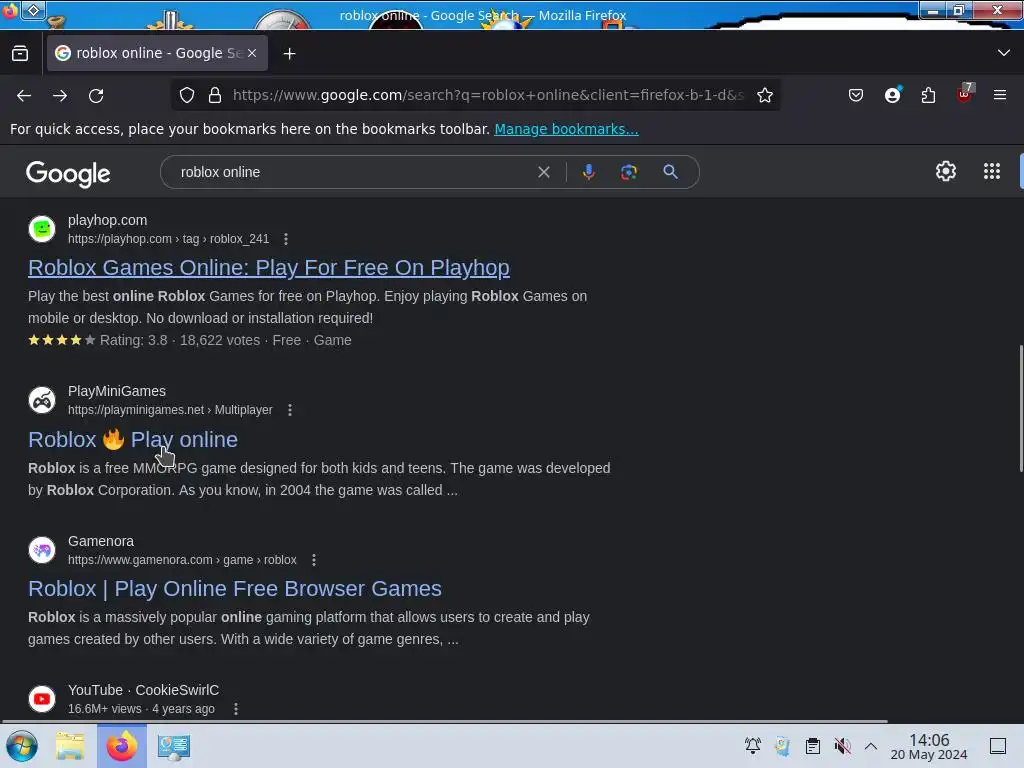The height and width of the screenshot is (768, 1024).
Task: Open the system monitor taskbar app
Action: pyautogui.click(x=173, y=746)
